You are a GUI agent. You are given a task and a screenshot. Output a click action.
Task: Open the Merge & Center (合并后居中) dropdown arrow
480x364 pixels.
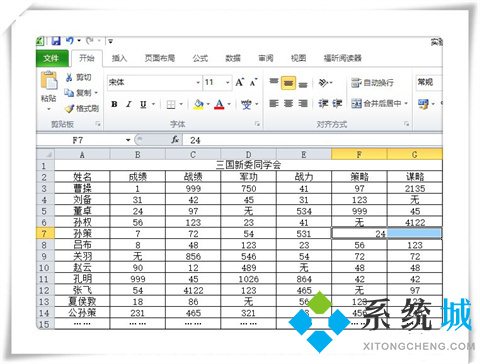pyautogui.click(x=406, y=104)
